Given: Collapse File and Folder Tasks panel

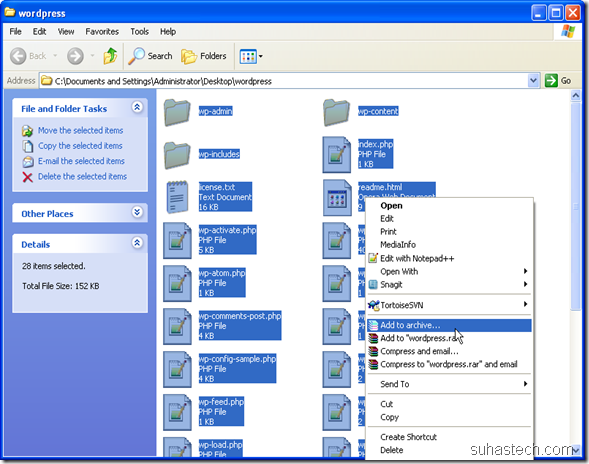Looking at the screenshot, I should (137, 107).
